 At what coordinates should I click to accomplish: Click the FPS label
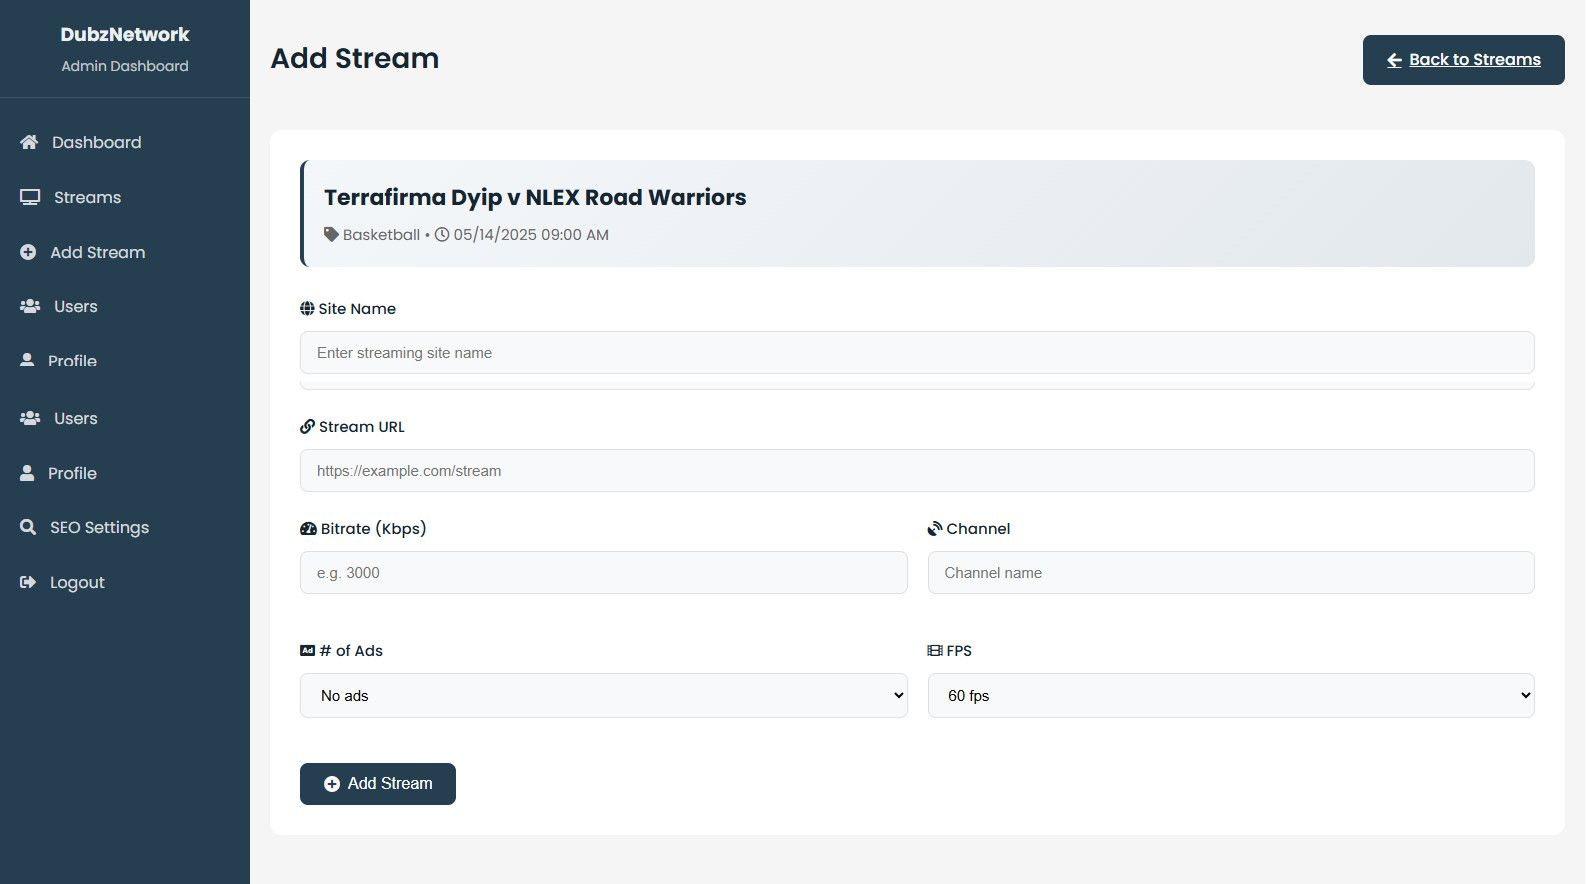tap(959, 650)
